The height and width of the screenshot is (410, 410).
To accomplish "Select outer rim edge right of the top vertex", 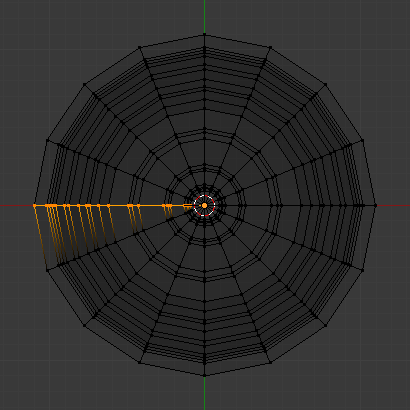I will pyautogui.click(x=237, y=41).
